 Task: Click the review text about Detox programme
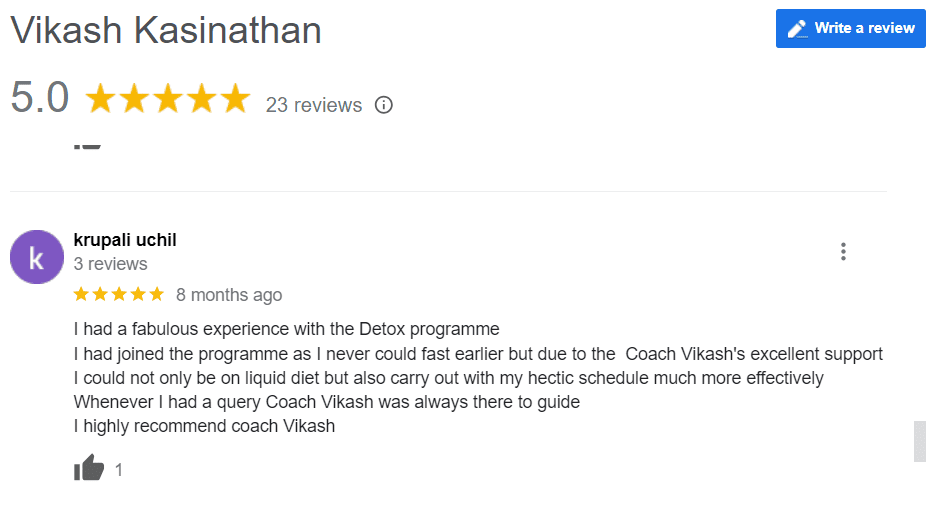[x=477, y=377]
